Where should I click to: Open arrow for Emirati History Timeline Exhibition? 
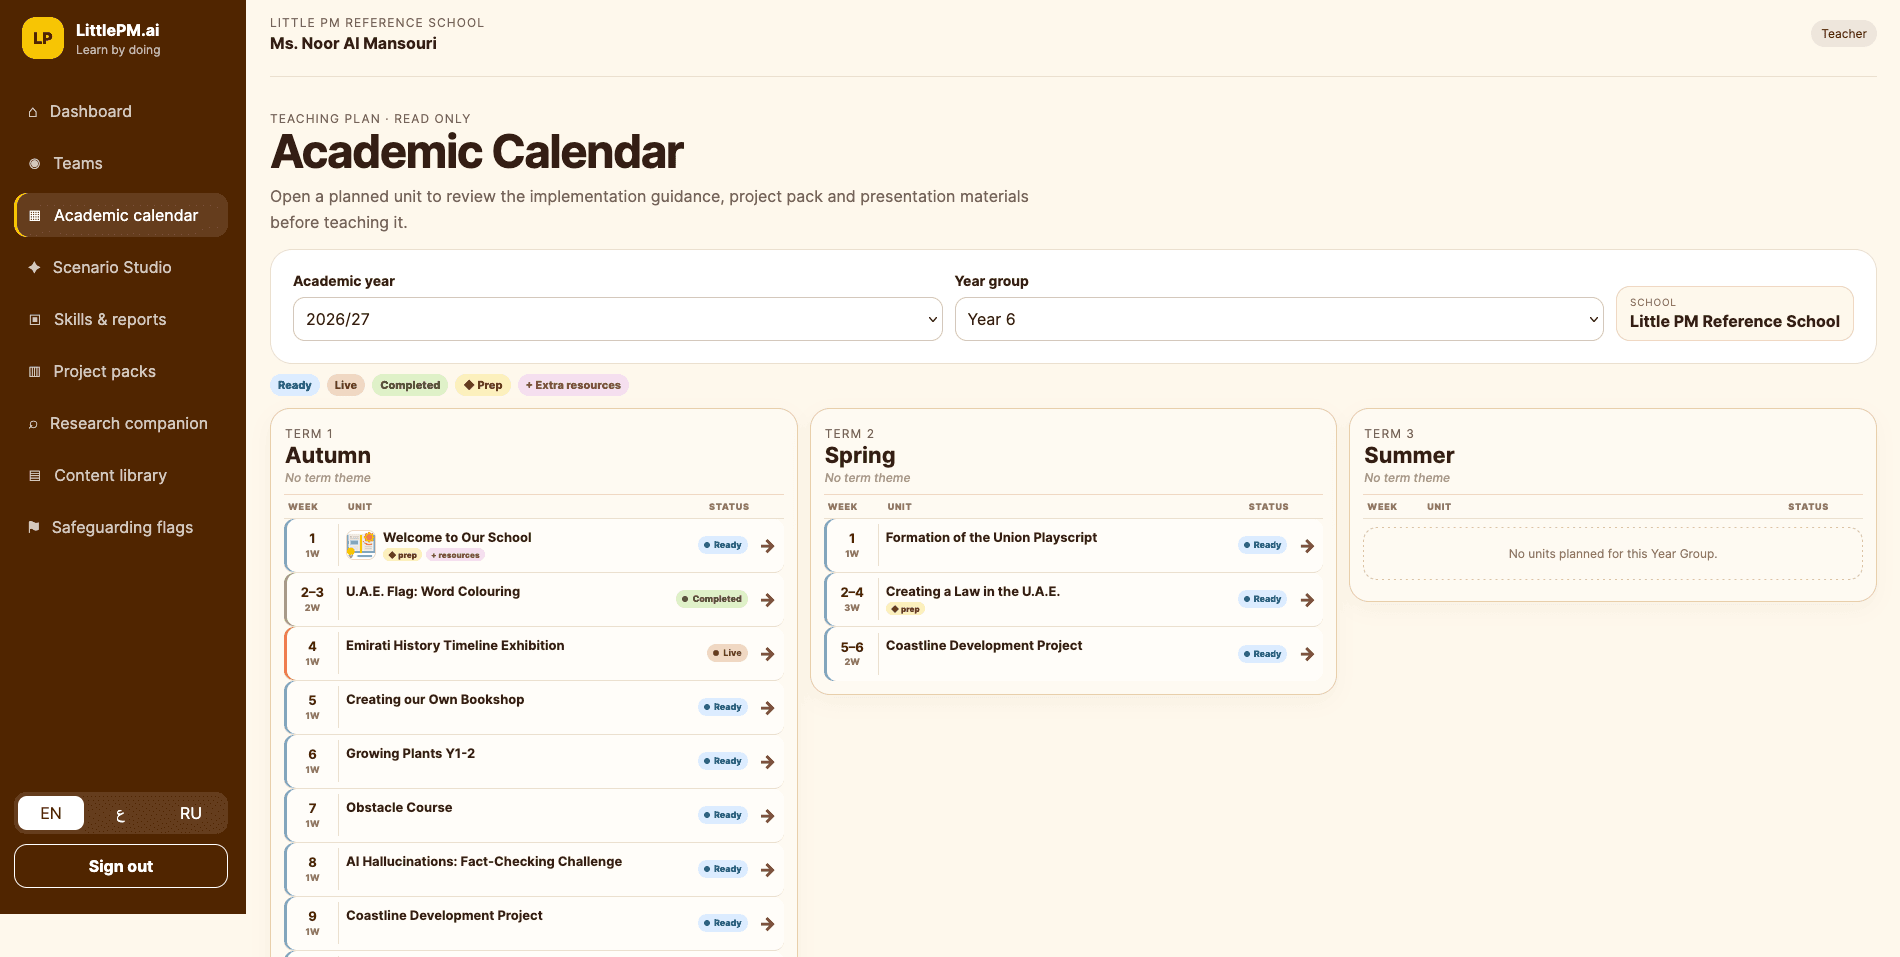(x=768, y=654)
